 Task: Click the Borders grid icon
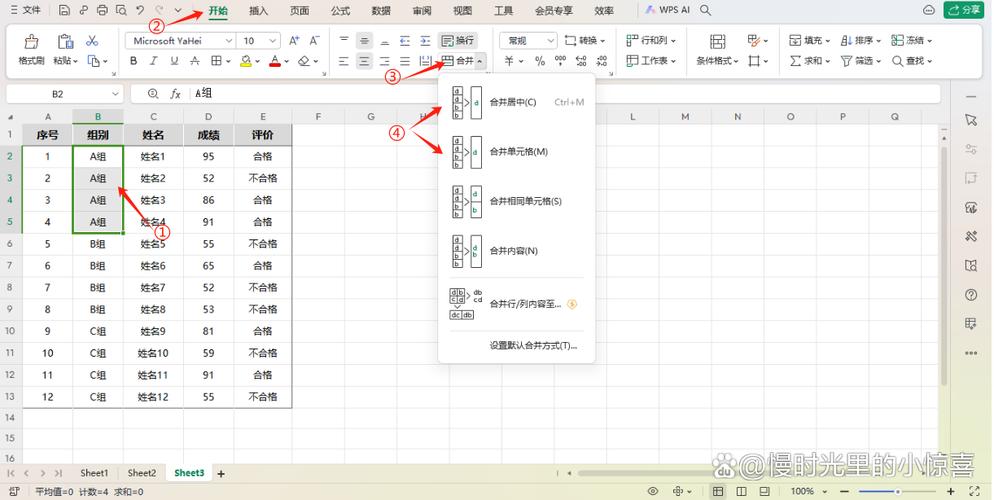click(216, 61)
